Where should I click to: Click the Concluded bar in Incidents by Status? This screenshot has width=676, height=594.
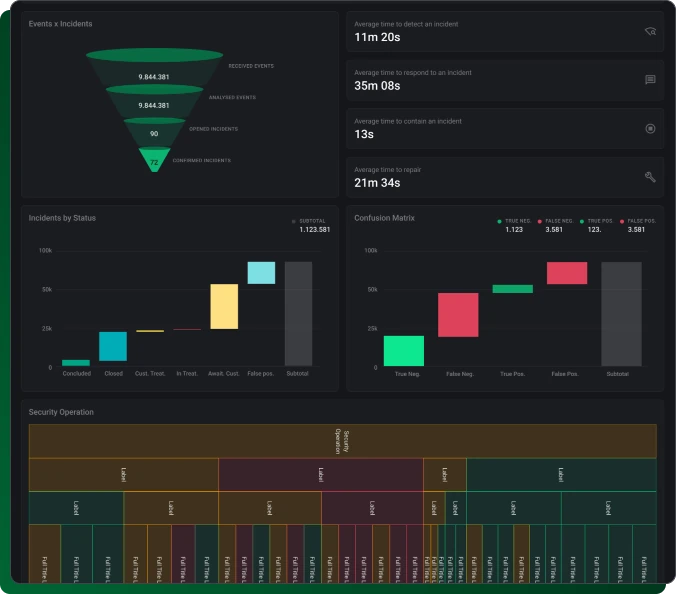click(76, 363)
